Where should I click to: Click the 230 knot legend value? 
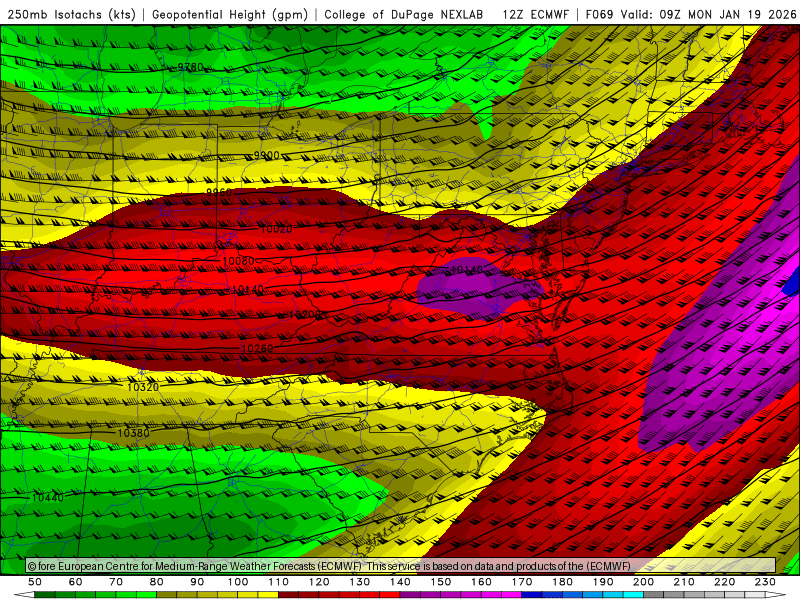point(765,582)
